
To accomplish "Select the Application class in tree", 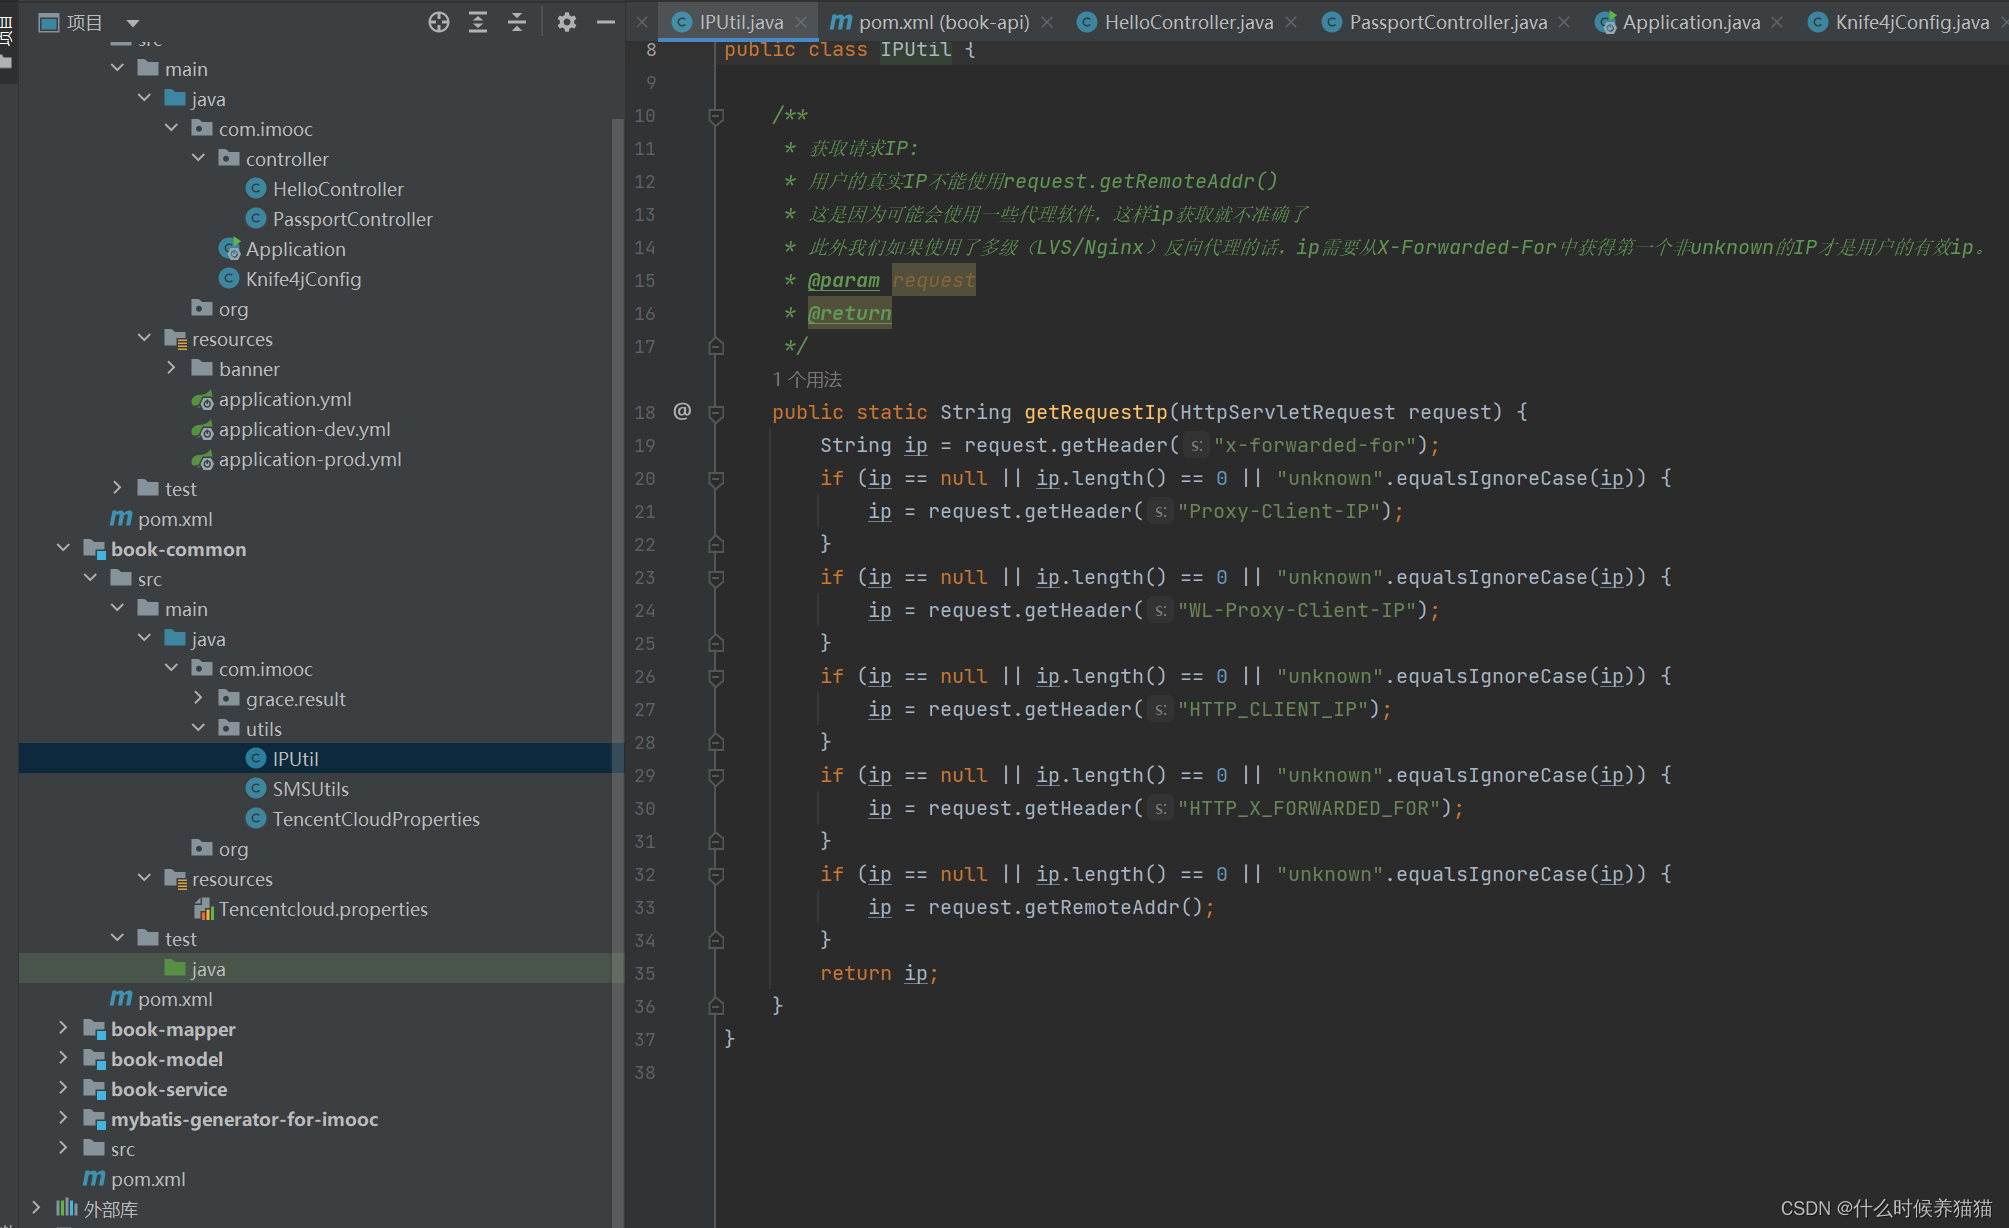I will [295, 249].
